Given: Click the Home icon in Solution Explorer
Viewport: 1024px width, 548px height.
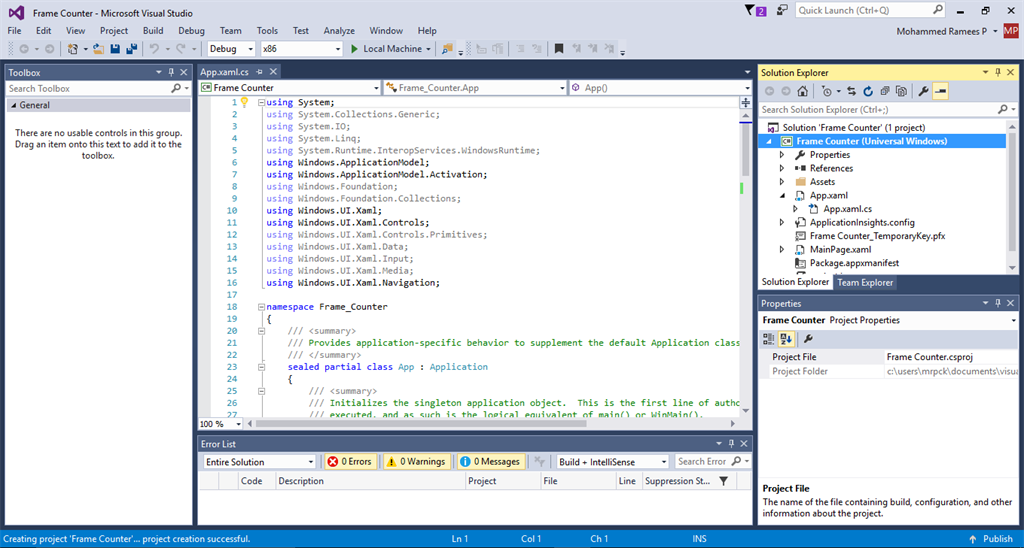Looking at the screenshot, I should (x=803, y=91).
